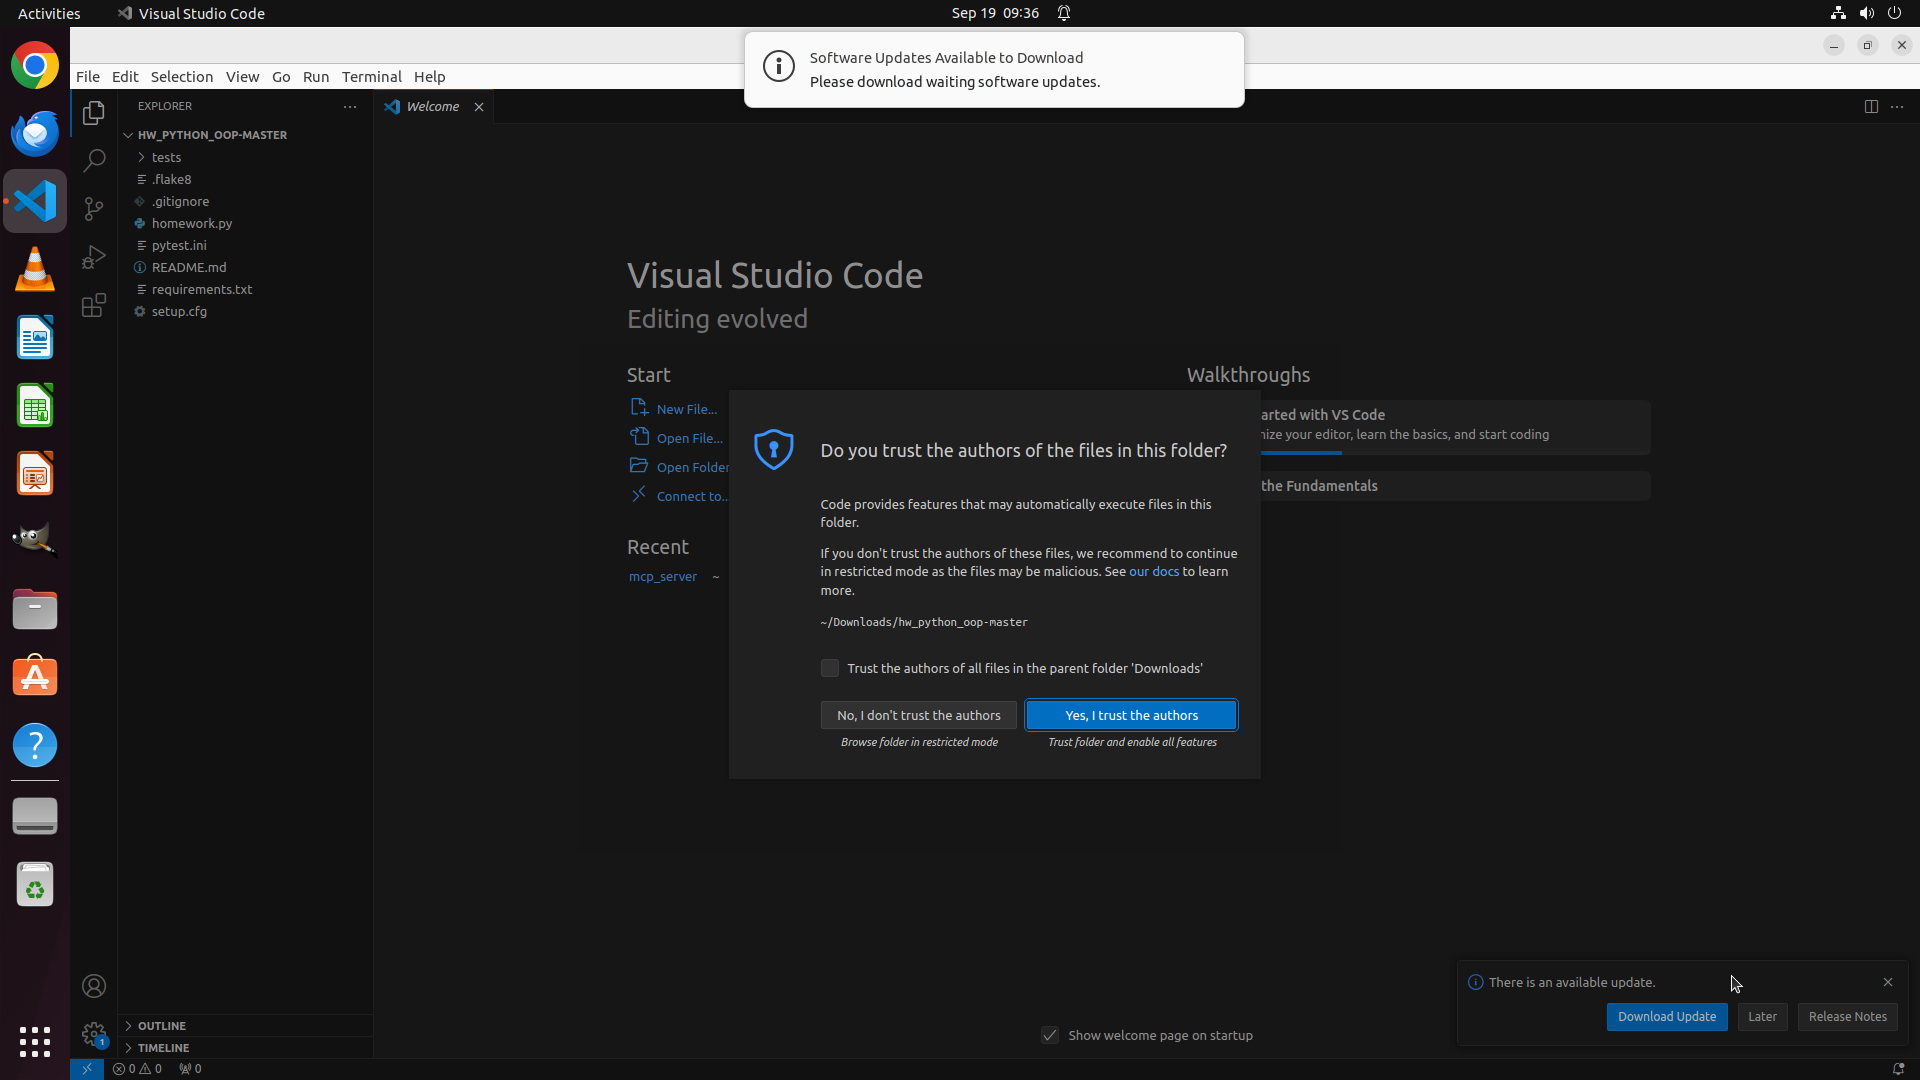Toggle Show welcome page on startup checkbox
Viewport: 1920px width, 1080px height.
pyautogui.click(x=1050, y=1035)
